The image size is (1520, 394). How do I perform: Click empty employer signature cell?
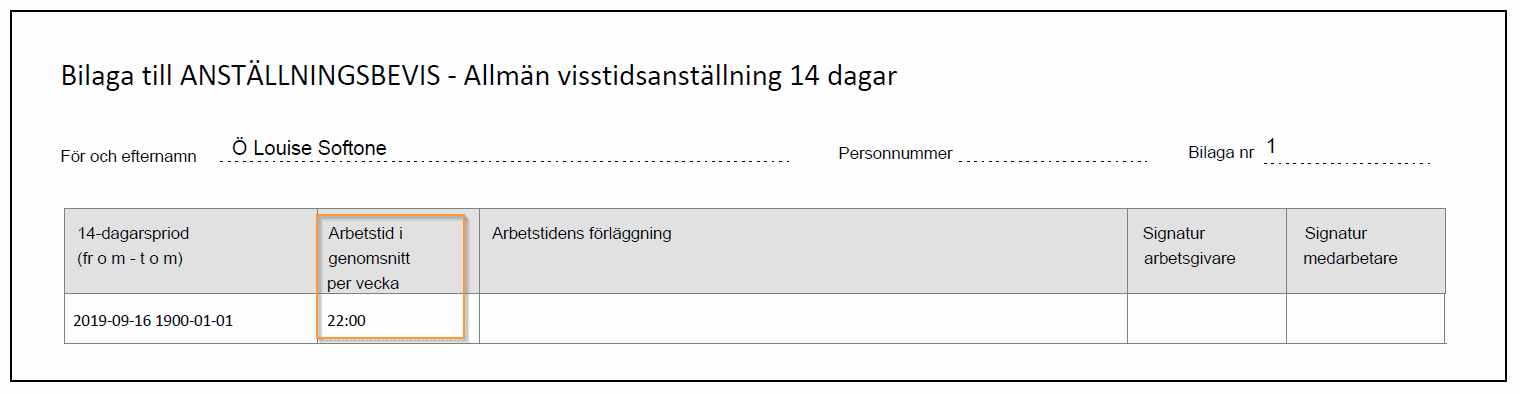point(1207,319)
